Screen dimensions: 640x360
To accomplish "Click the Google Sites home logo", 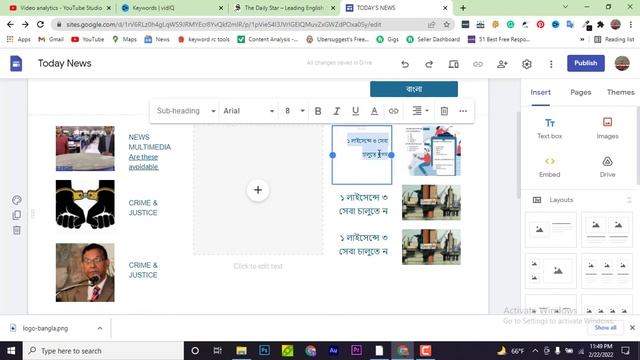I will coord(16,64).
